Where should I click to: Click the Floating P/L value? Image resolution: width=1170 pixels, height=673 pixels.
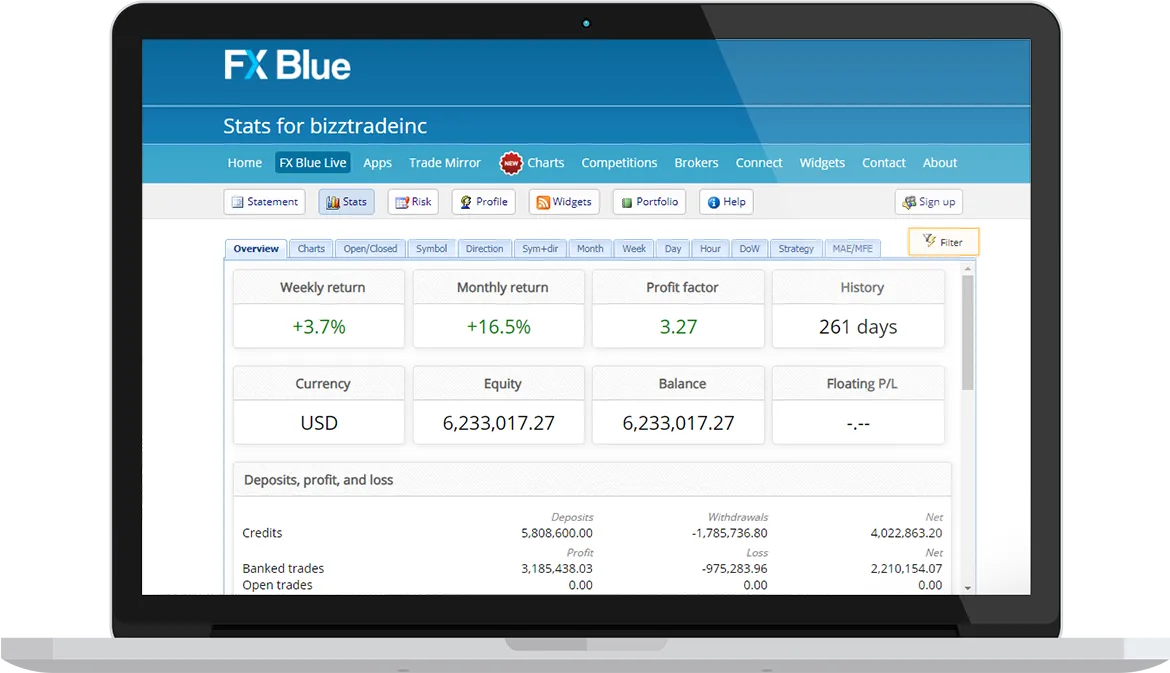tap(858, 424)
